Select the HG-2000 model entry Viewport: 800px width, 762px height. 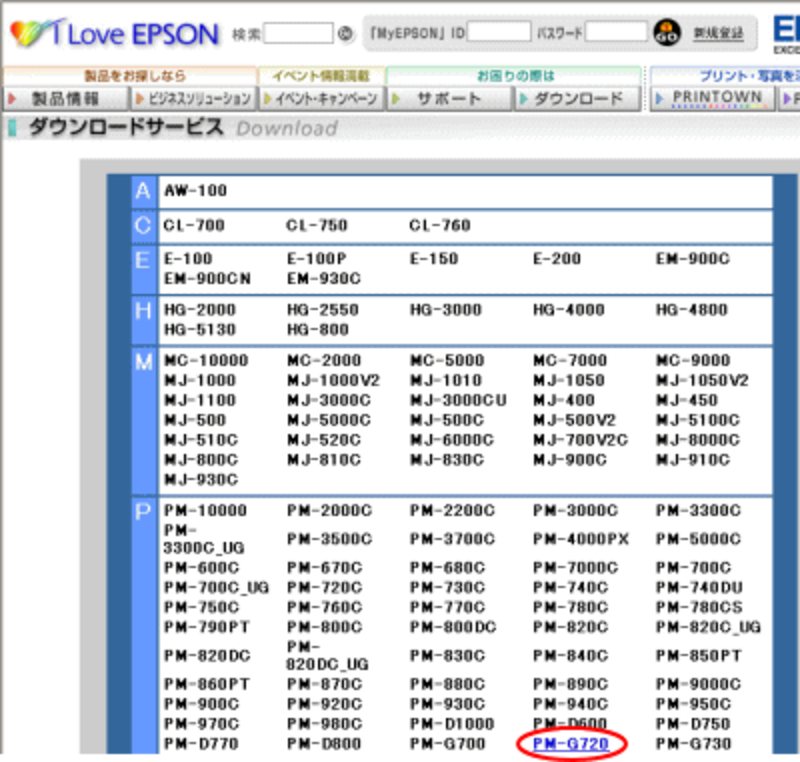[x=200, y=310]
